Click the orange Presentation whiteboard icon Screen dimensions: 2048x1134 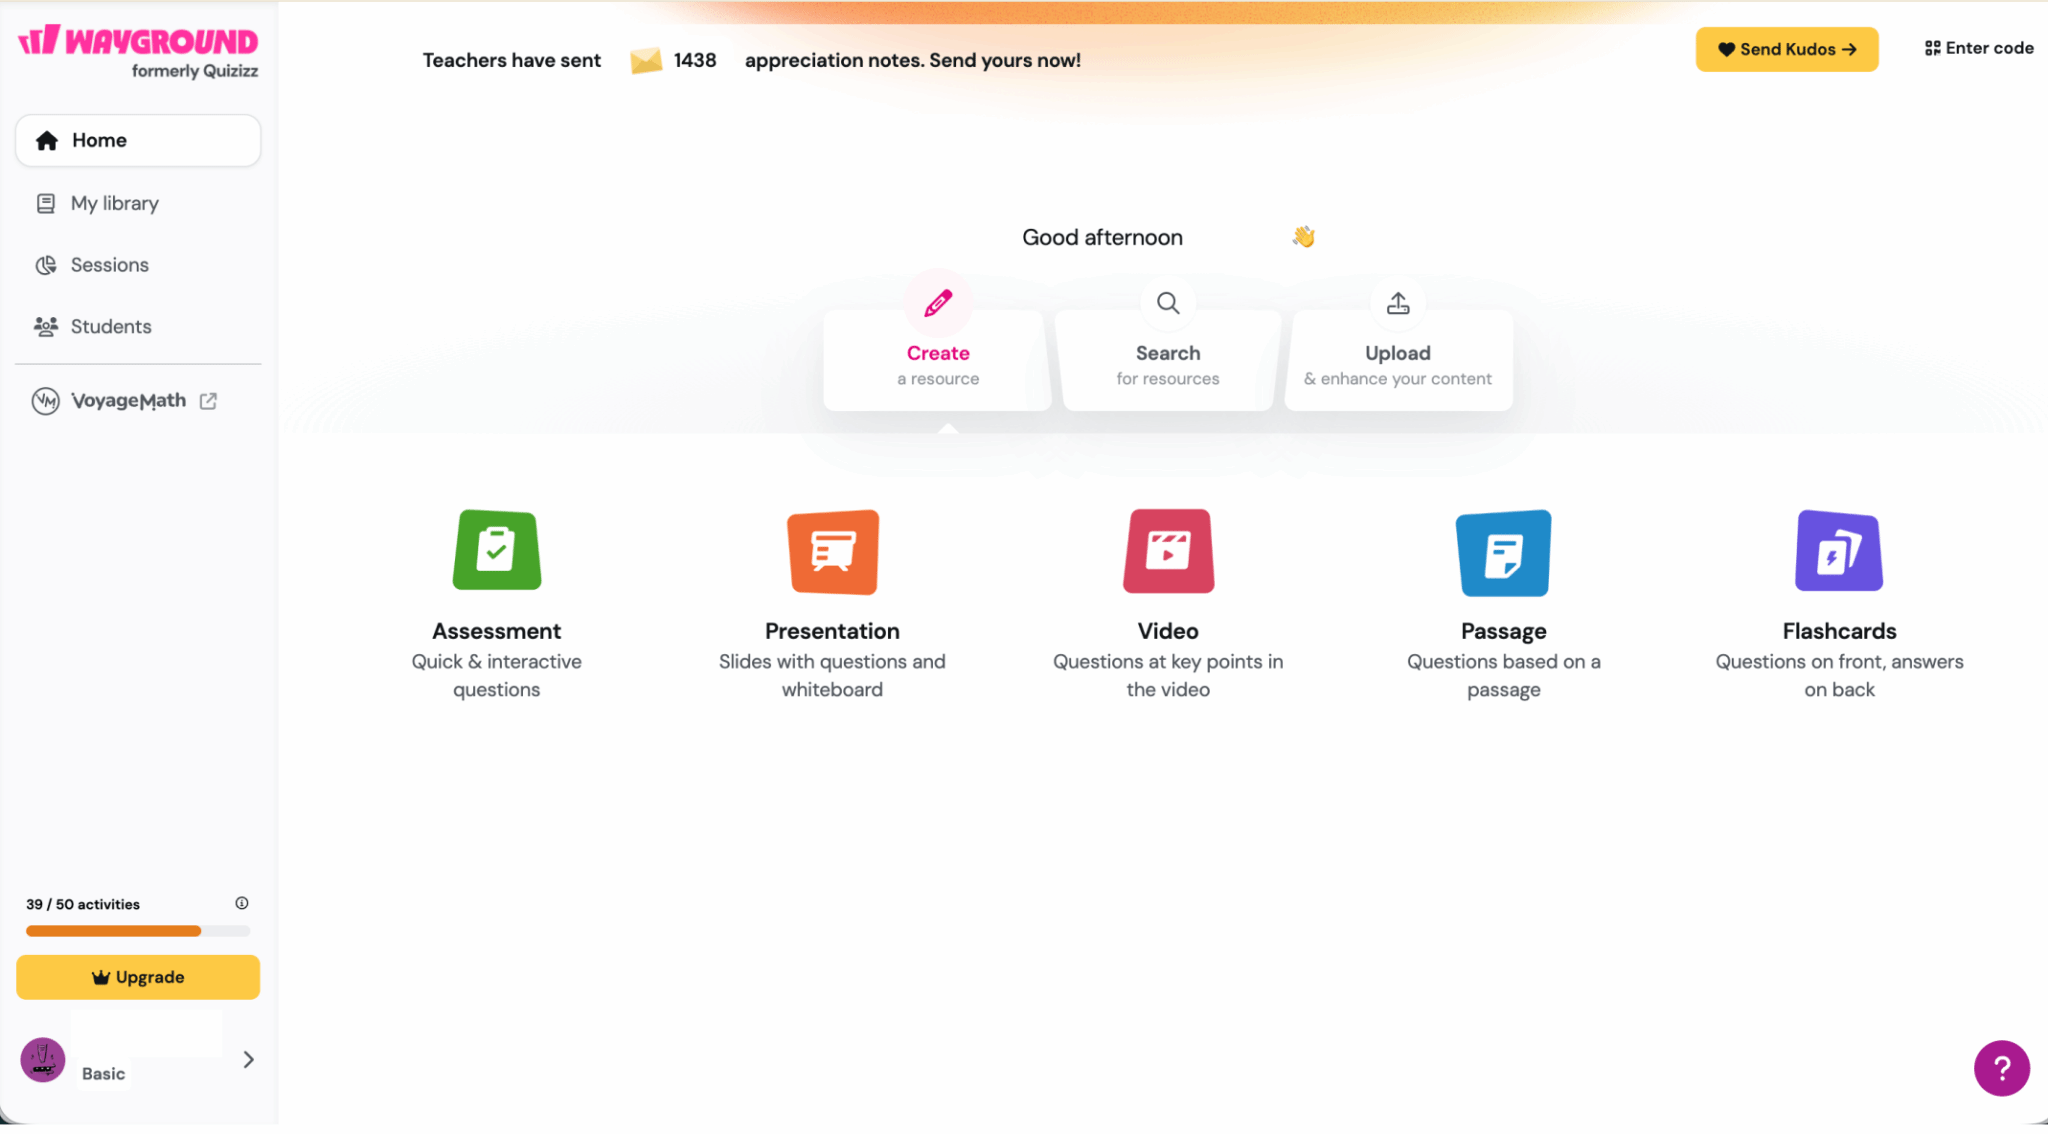click(832, 552)
